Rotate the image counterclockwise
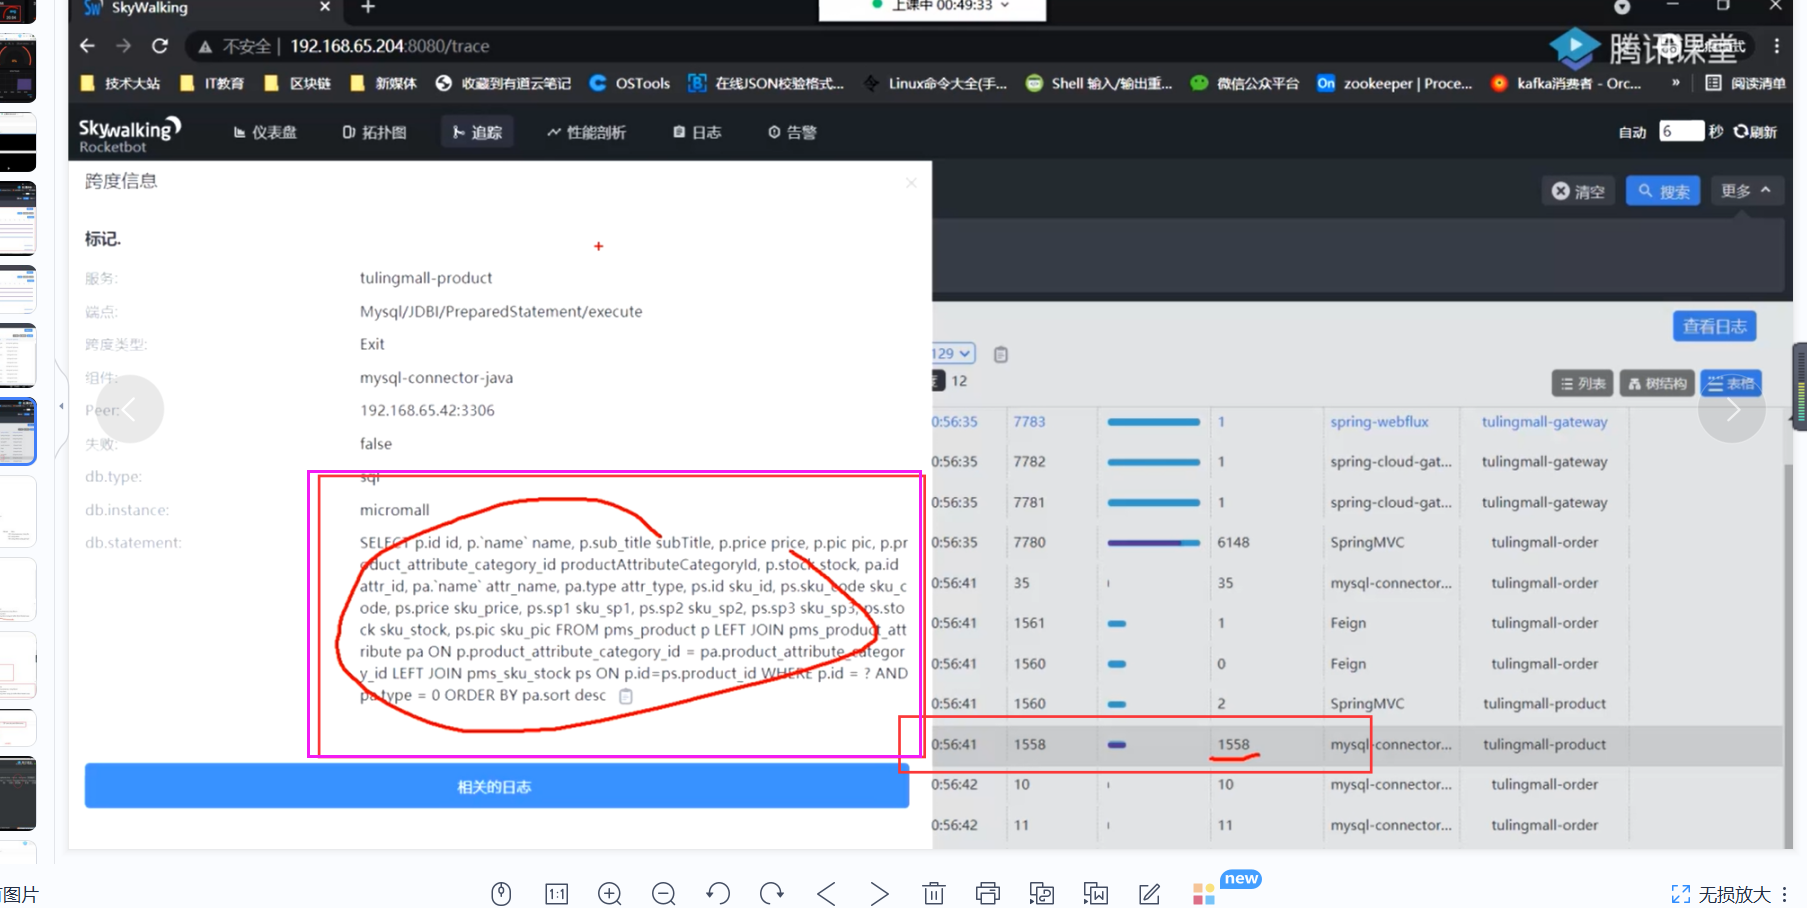The height and width of the screenshot is (908, 1807). 718,893
